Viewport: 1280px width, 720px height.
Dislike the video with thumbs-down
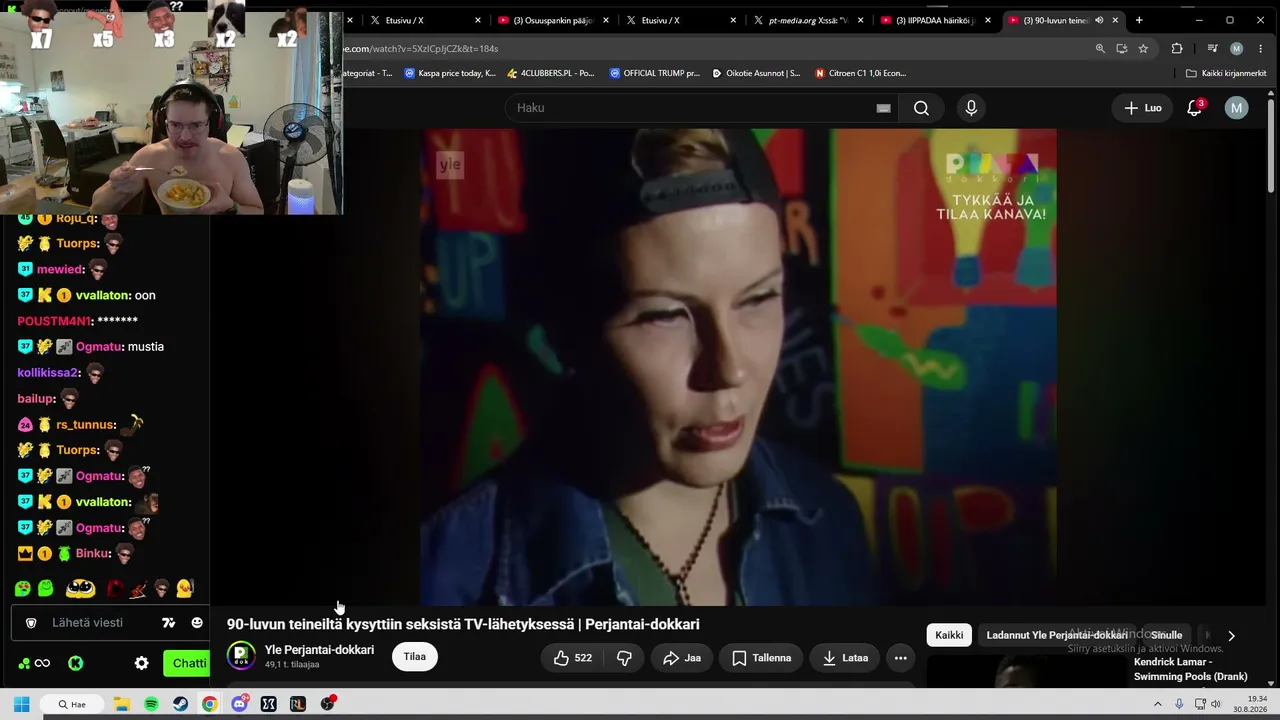click(x=624, y=658)
